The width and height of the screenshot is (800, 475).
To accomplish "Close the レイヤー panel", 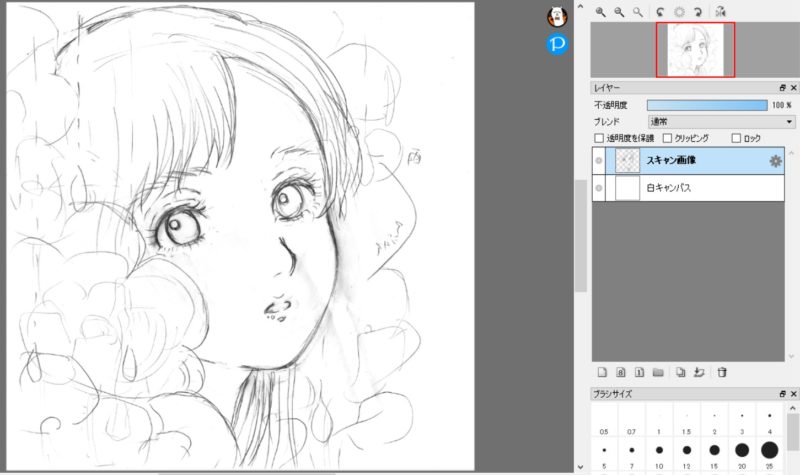I will [793, 88].
